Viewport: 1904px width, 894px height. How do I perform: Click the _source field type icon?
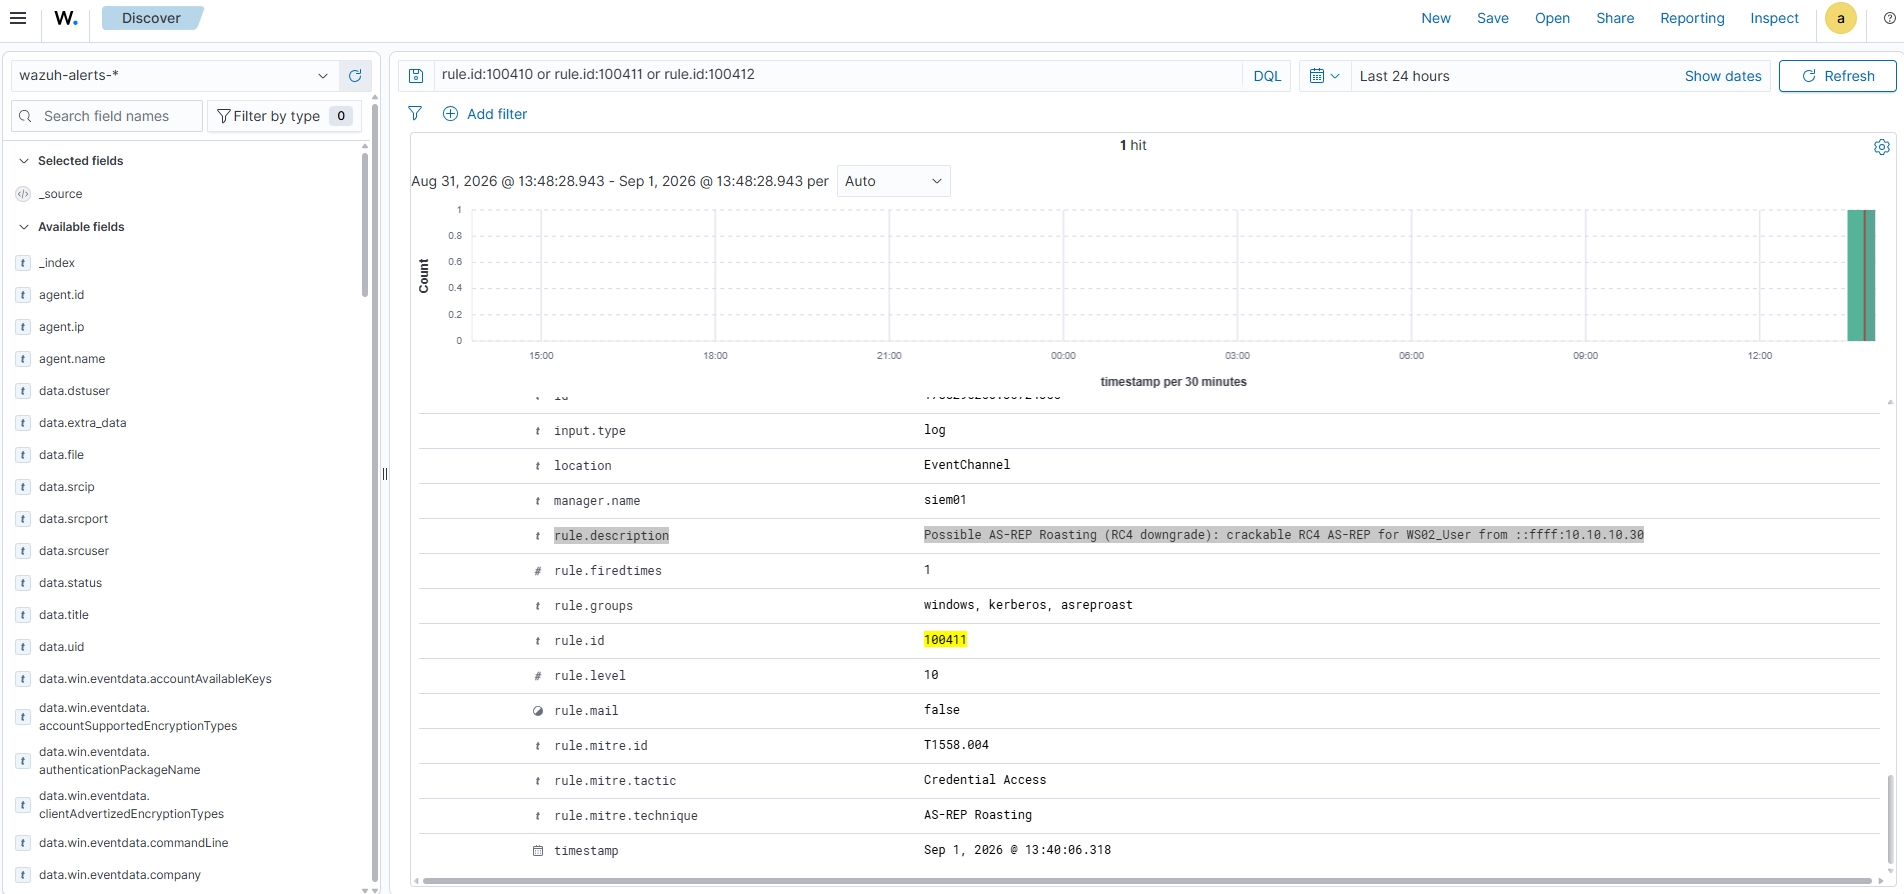pos(23,194)
